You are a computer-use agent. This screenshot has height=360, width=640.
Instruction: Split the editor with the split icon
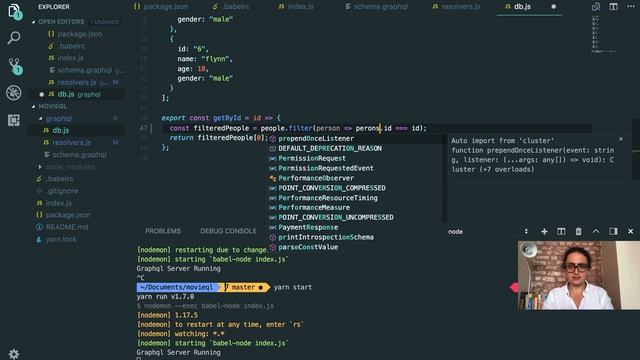coord(613,7)
